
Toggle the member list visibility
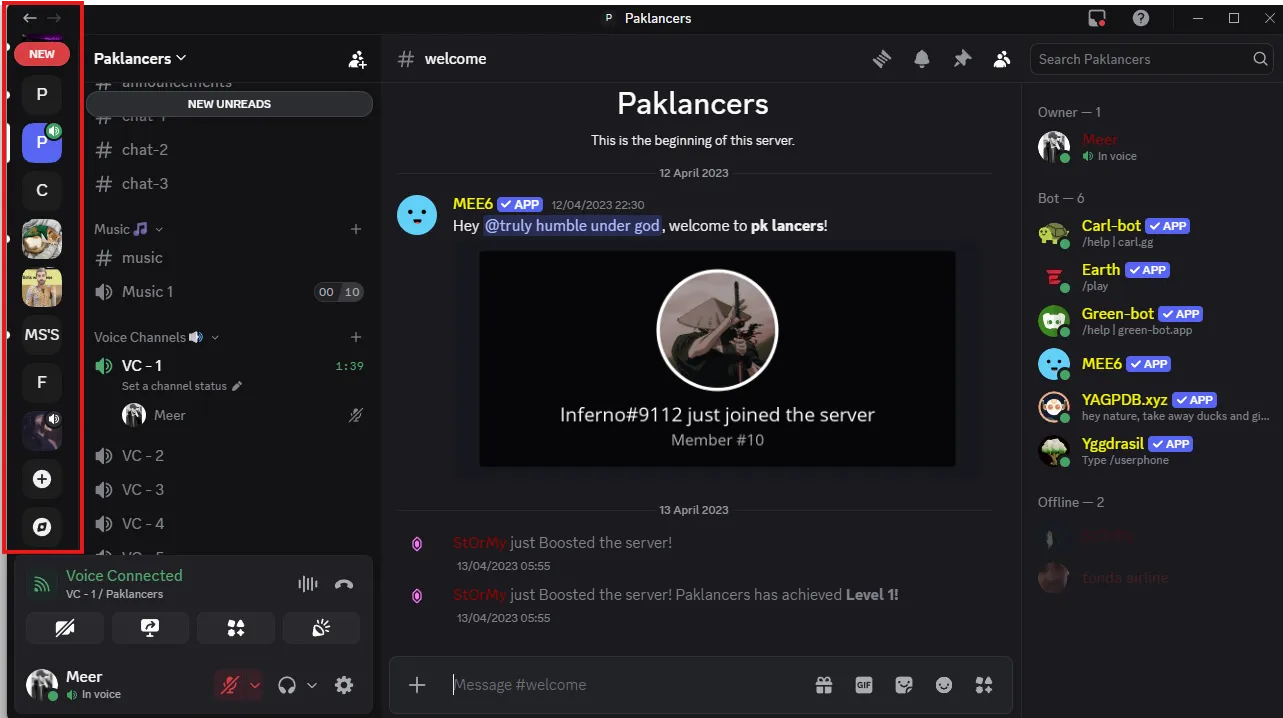[1001, 59]
